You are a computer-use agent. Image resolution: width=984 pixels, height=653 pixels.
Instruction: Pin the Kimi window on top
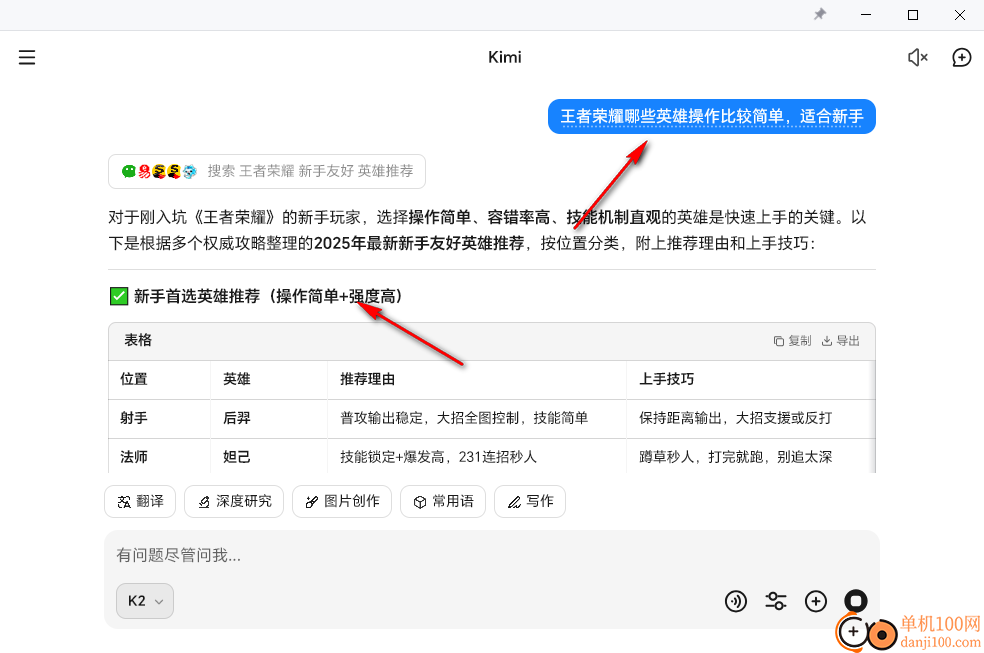(820, 14)
